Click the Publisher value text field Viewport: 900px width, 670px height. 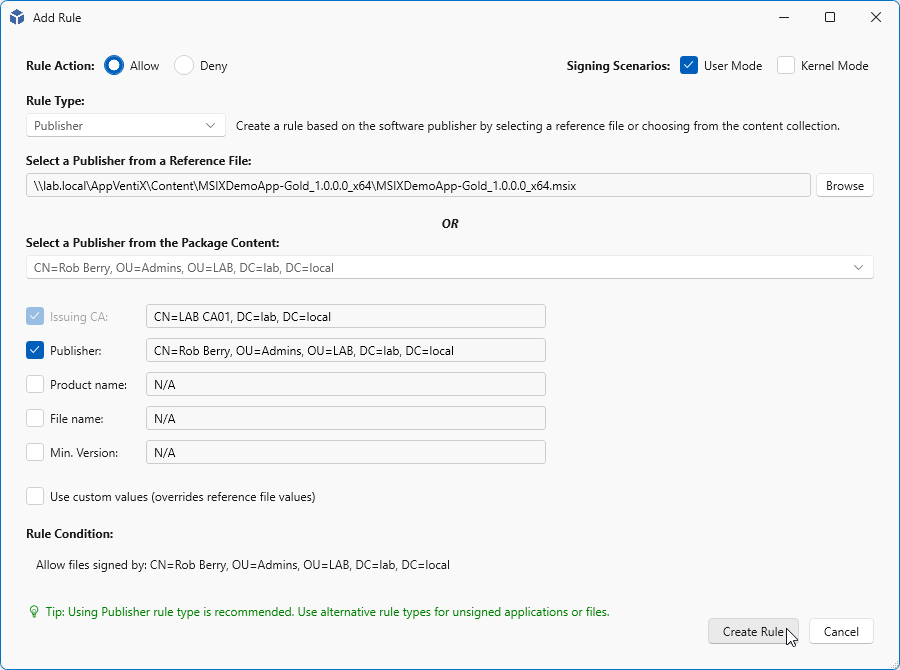(x=345, y=350)
